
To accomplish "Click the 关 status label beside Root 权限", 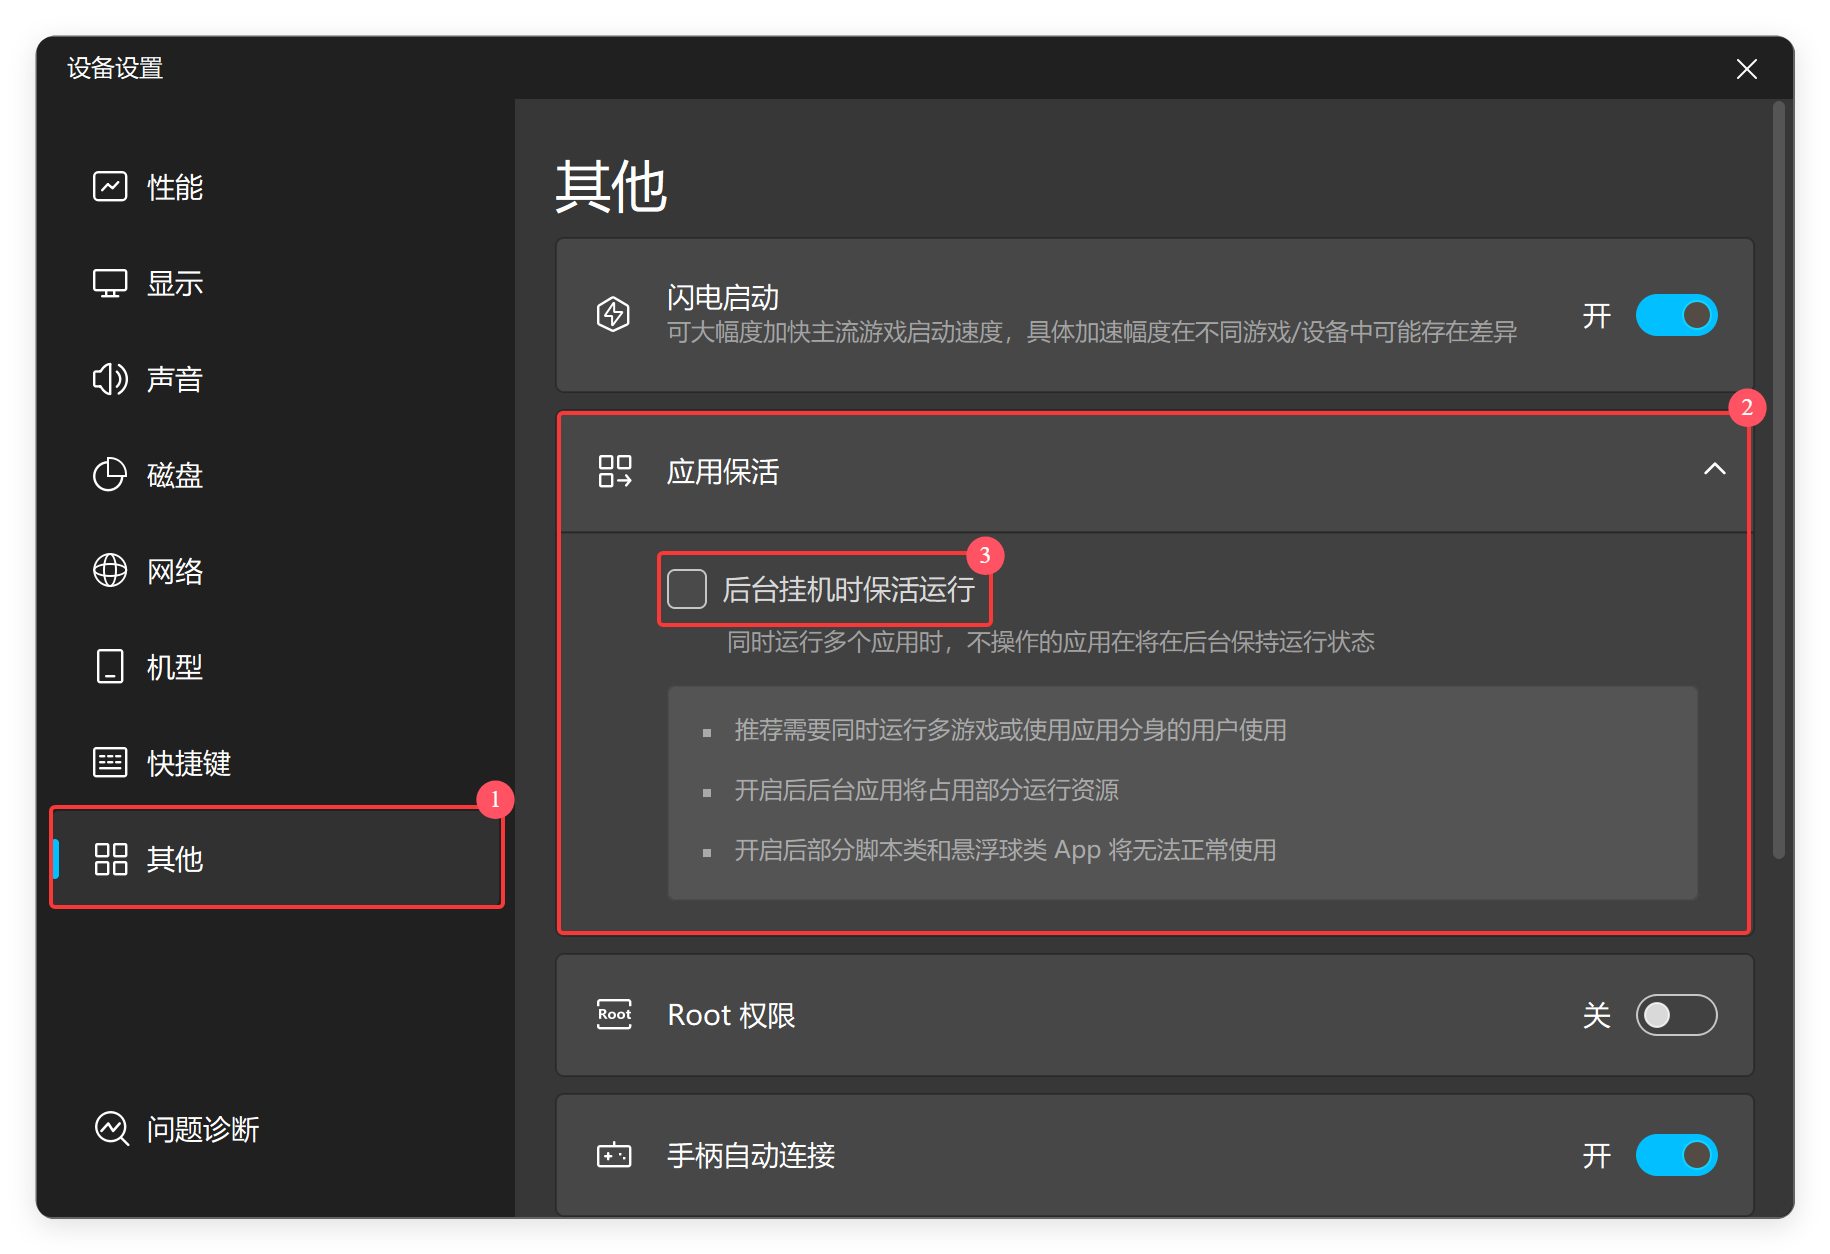I will (1597, 1016).
